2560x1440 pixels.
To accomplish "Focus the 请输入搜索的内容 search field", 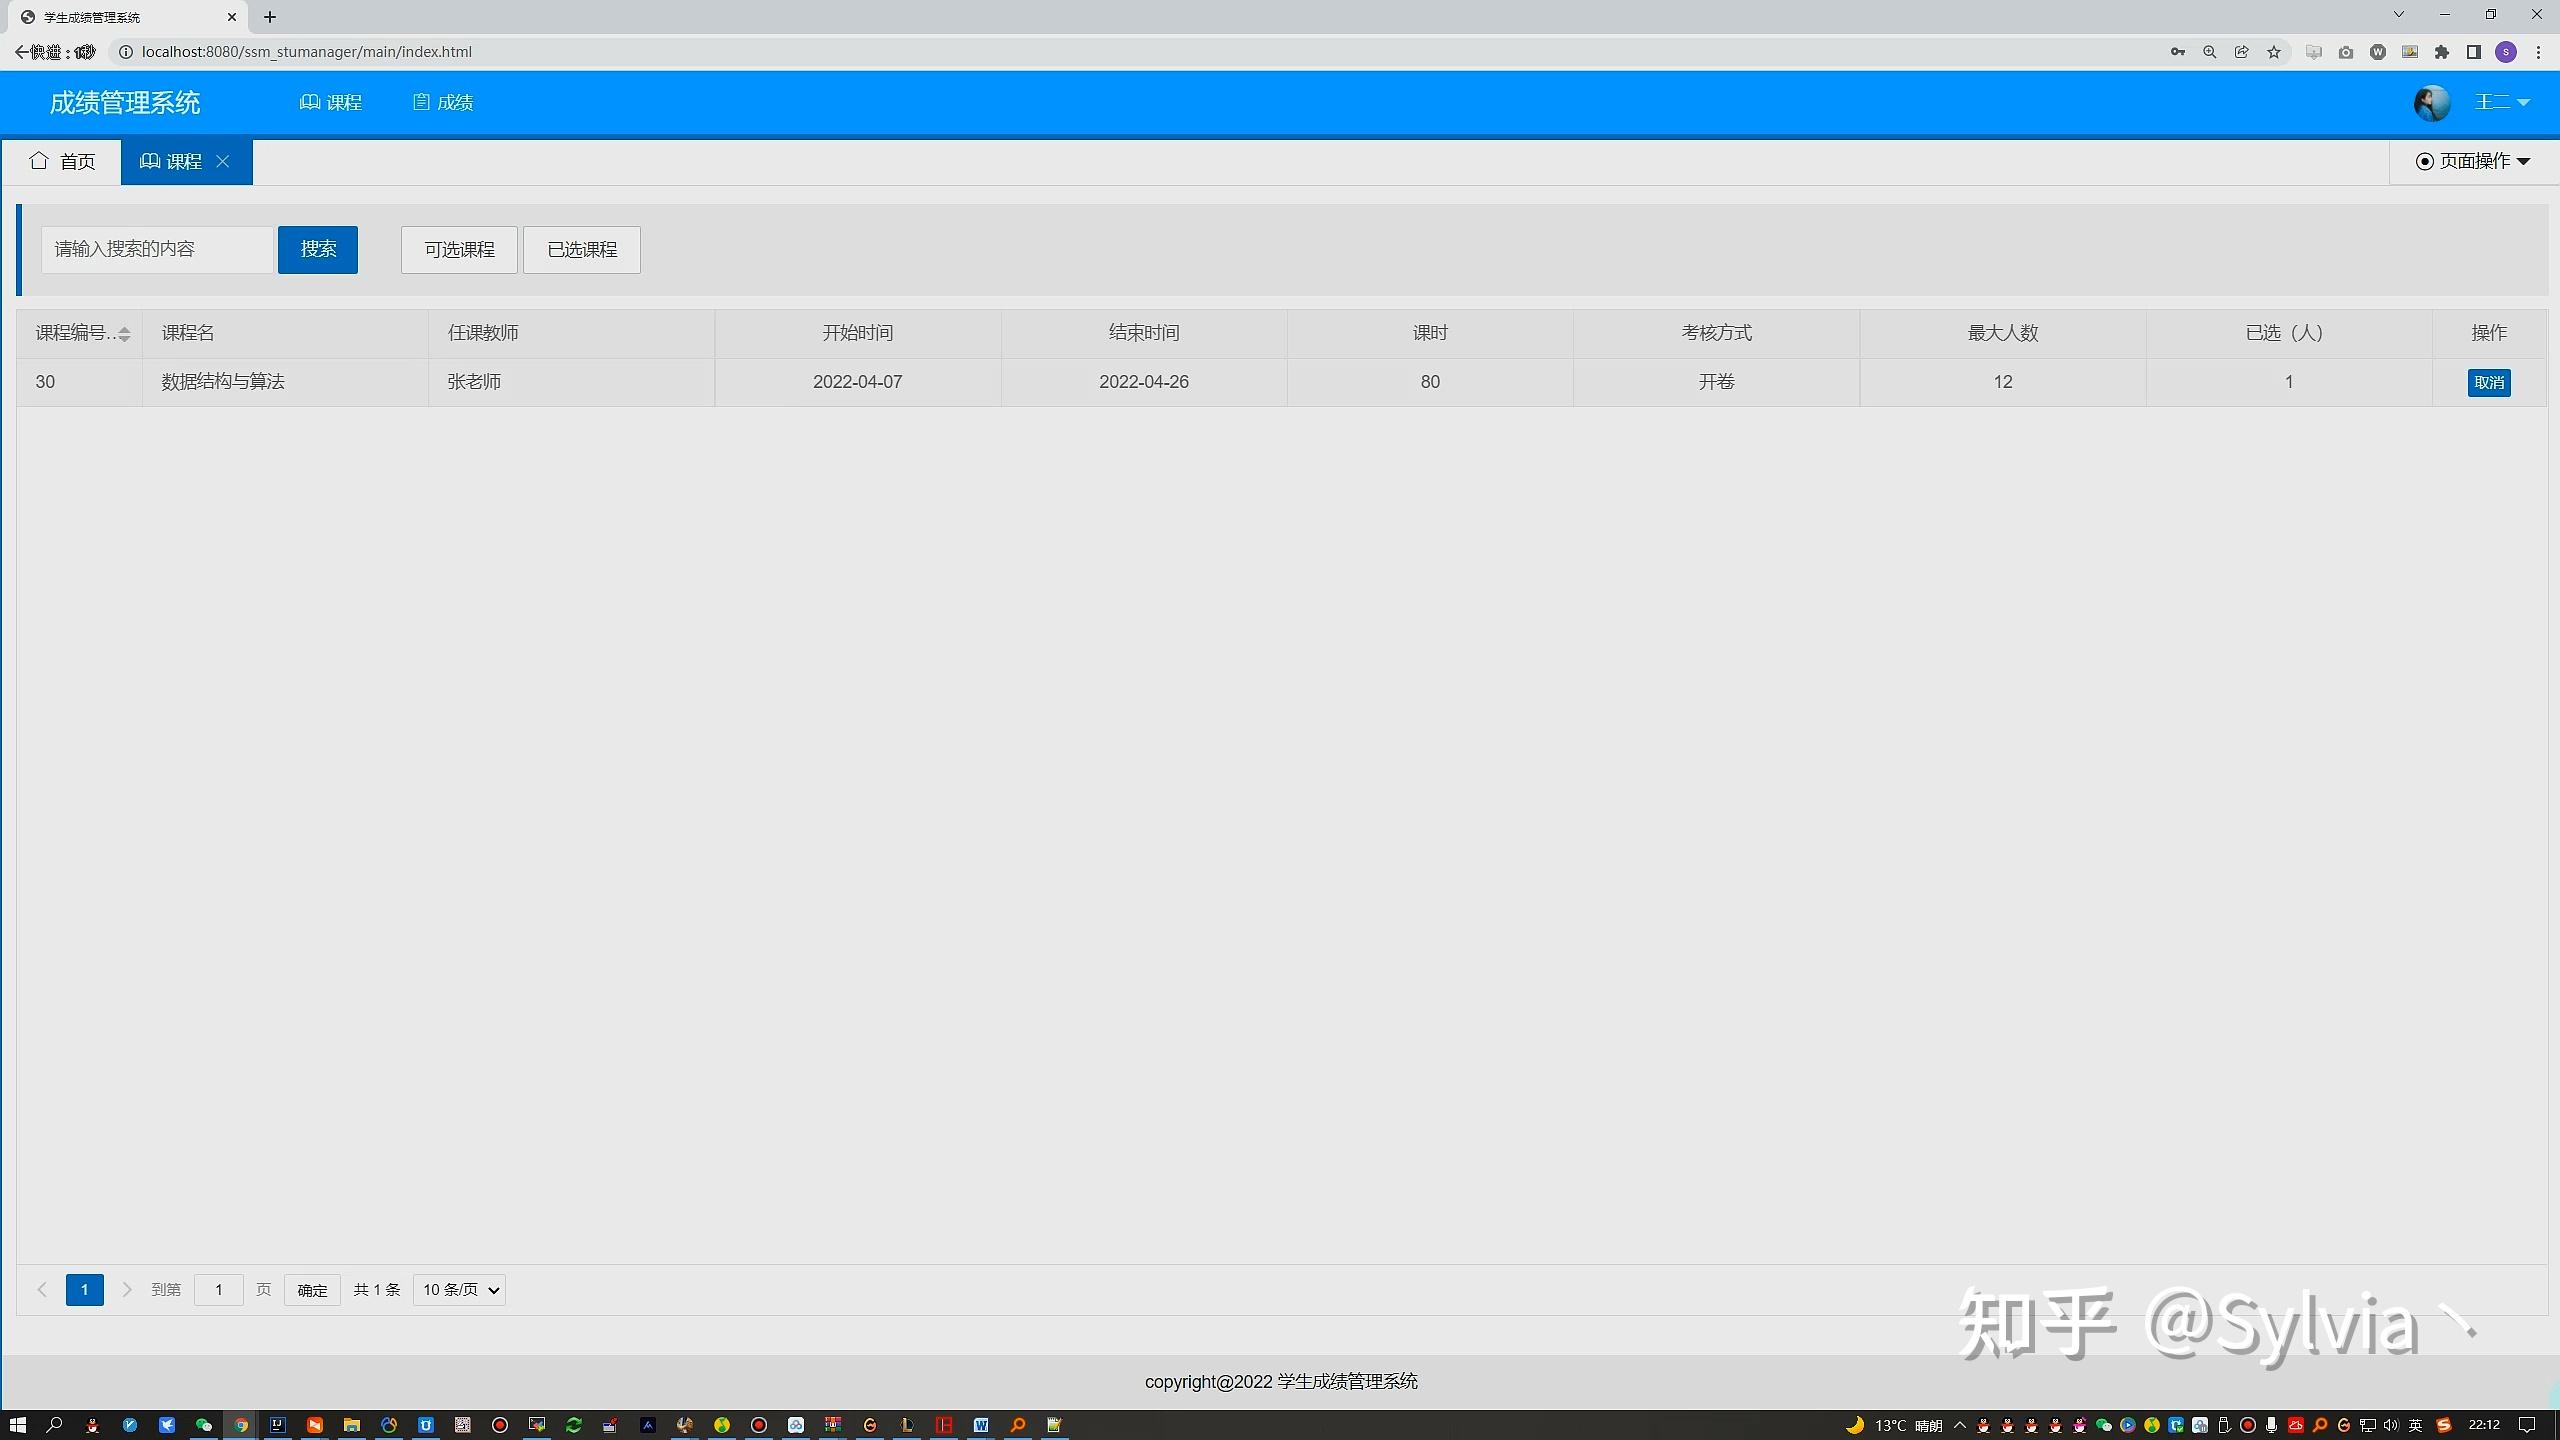I will click(x=157, y=249).
